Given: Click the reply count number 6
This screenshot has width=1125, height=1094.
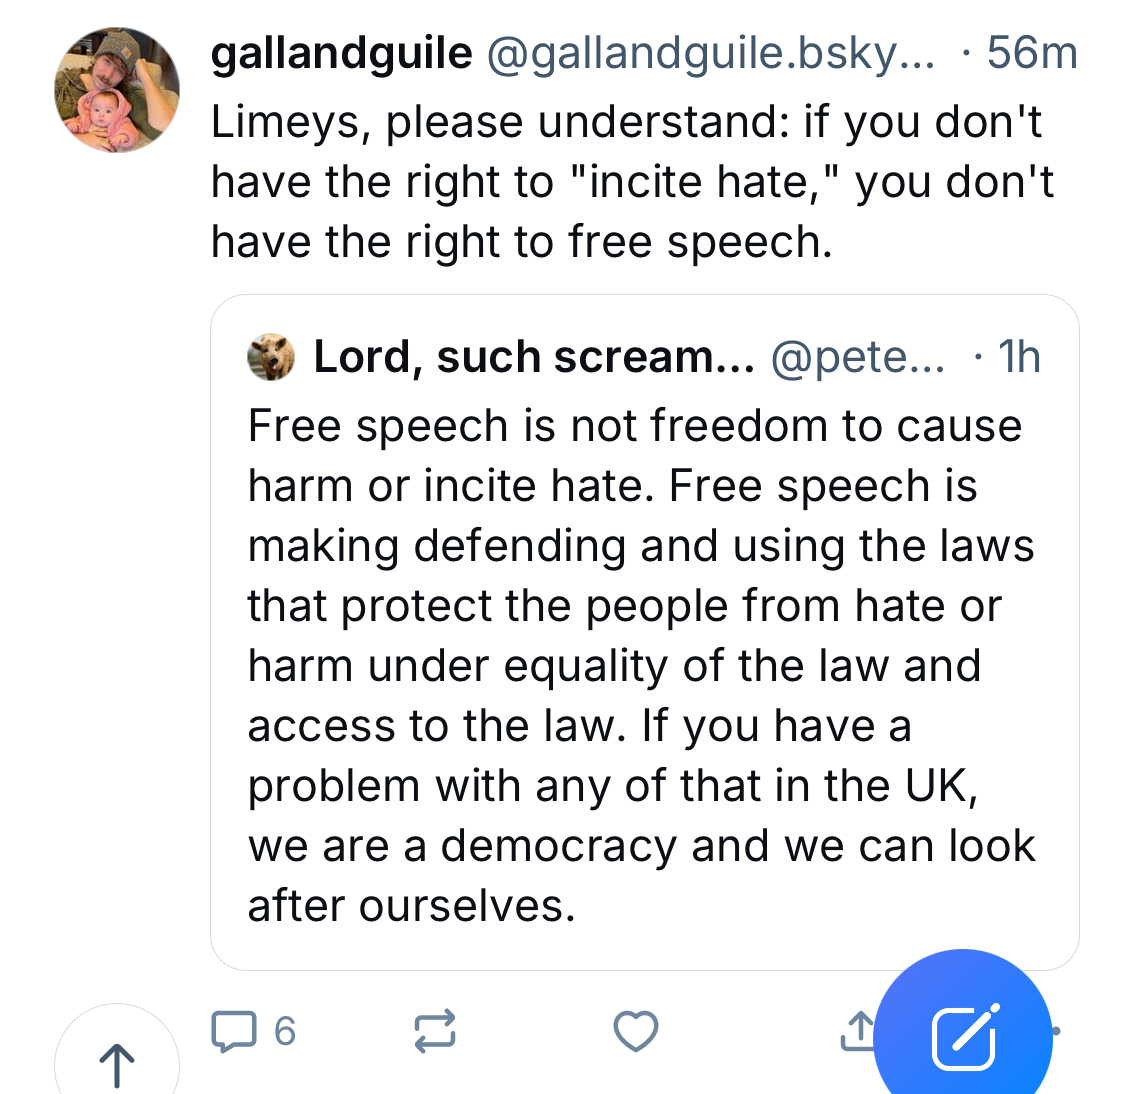Looking at the screenshot, I should click(285, 1031).
